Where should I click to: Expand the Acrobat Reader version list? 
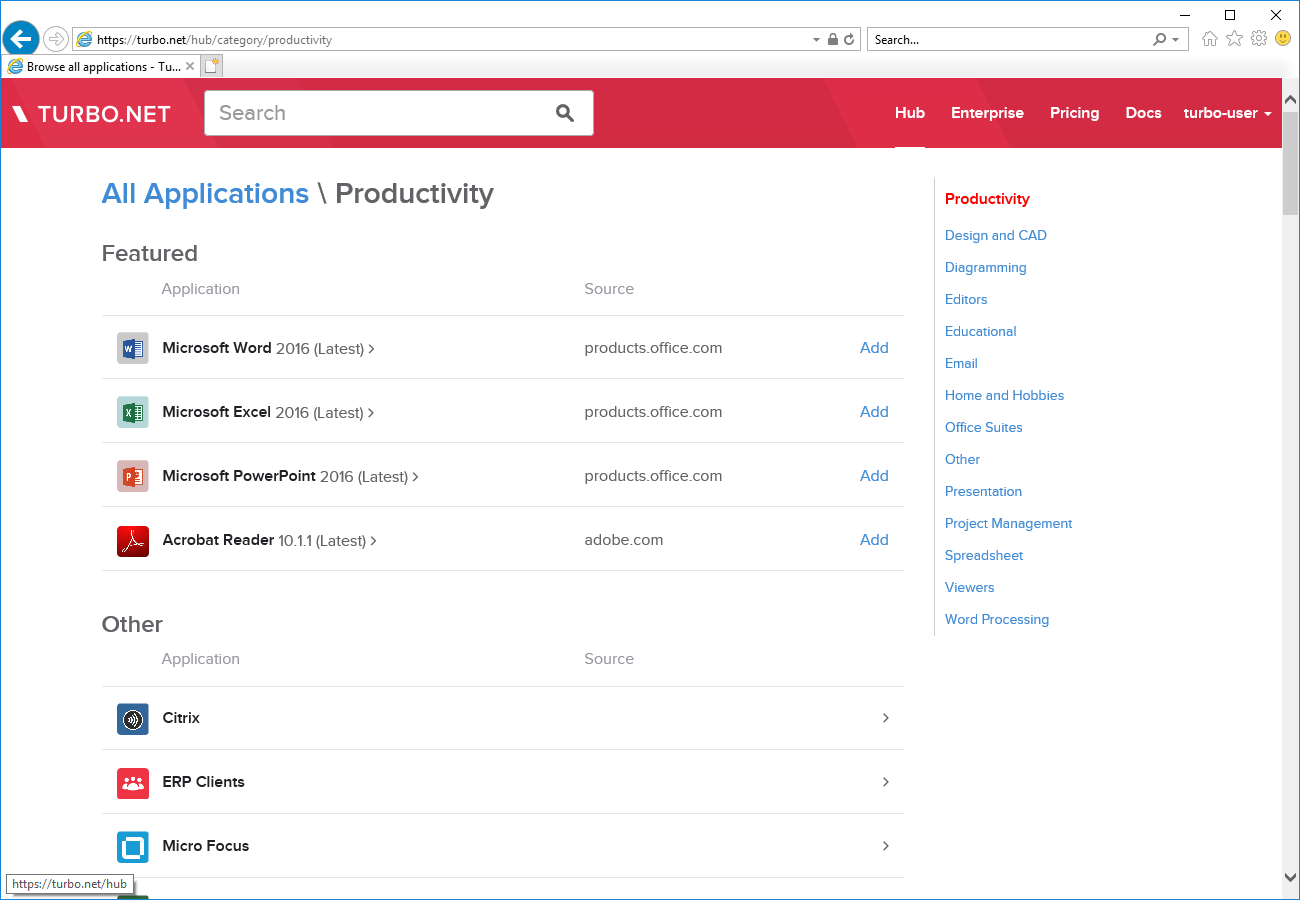pos(373,540)
